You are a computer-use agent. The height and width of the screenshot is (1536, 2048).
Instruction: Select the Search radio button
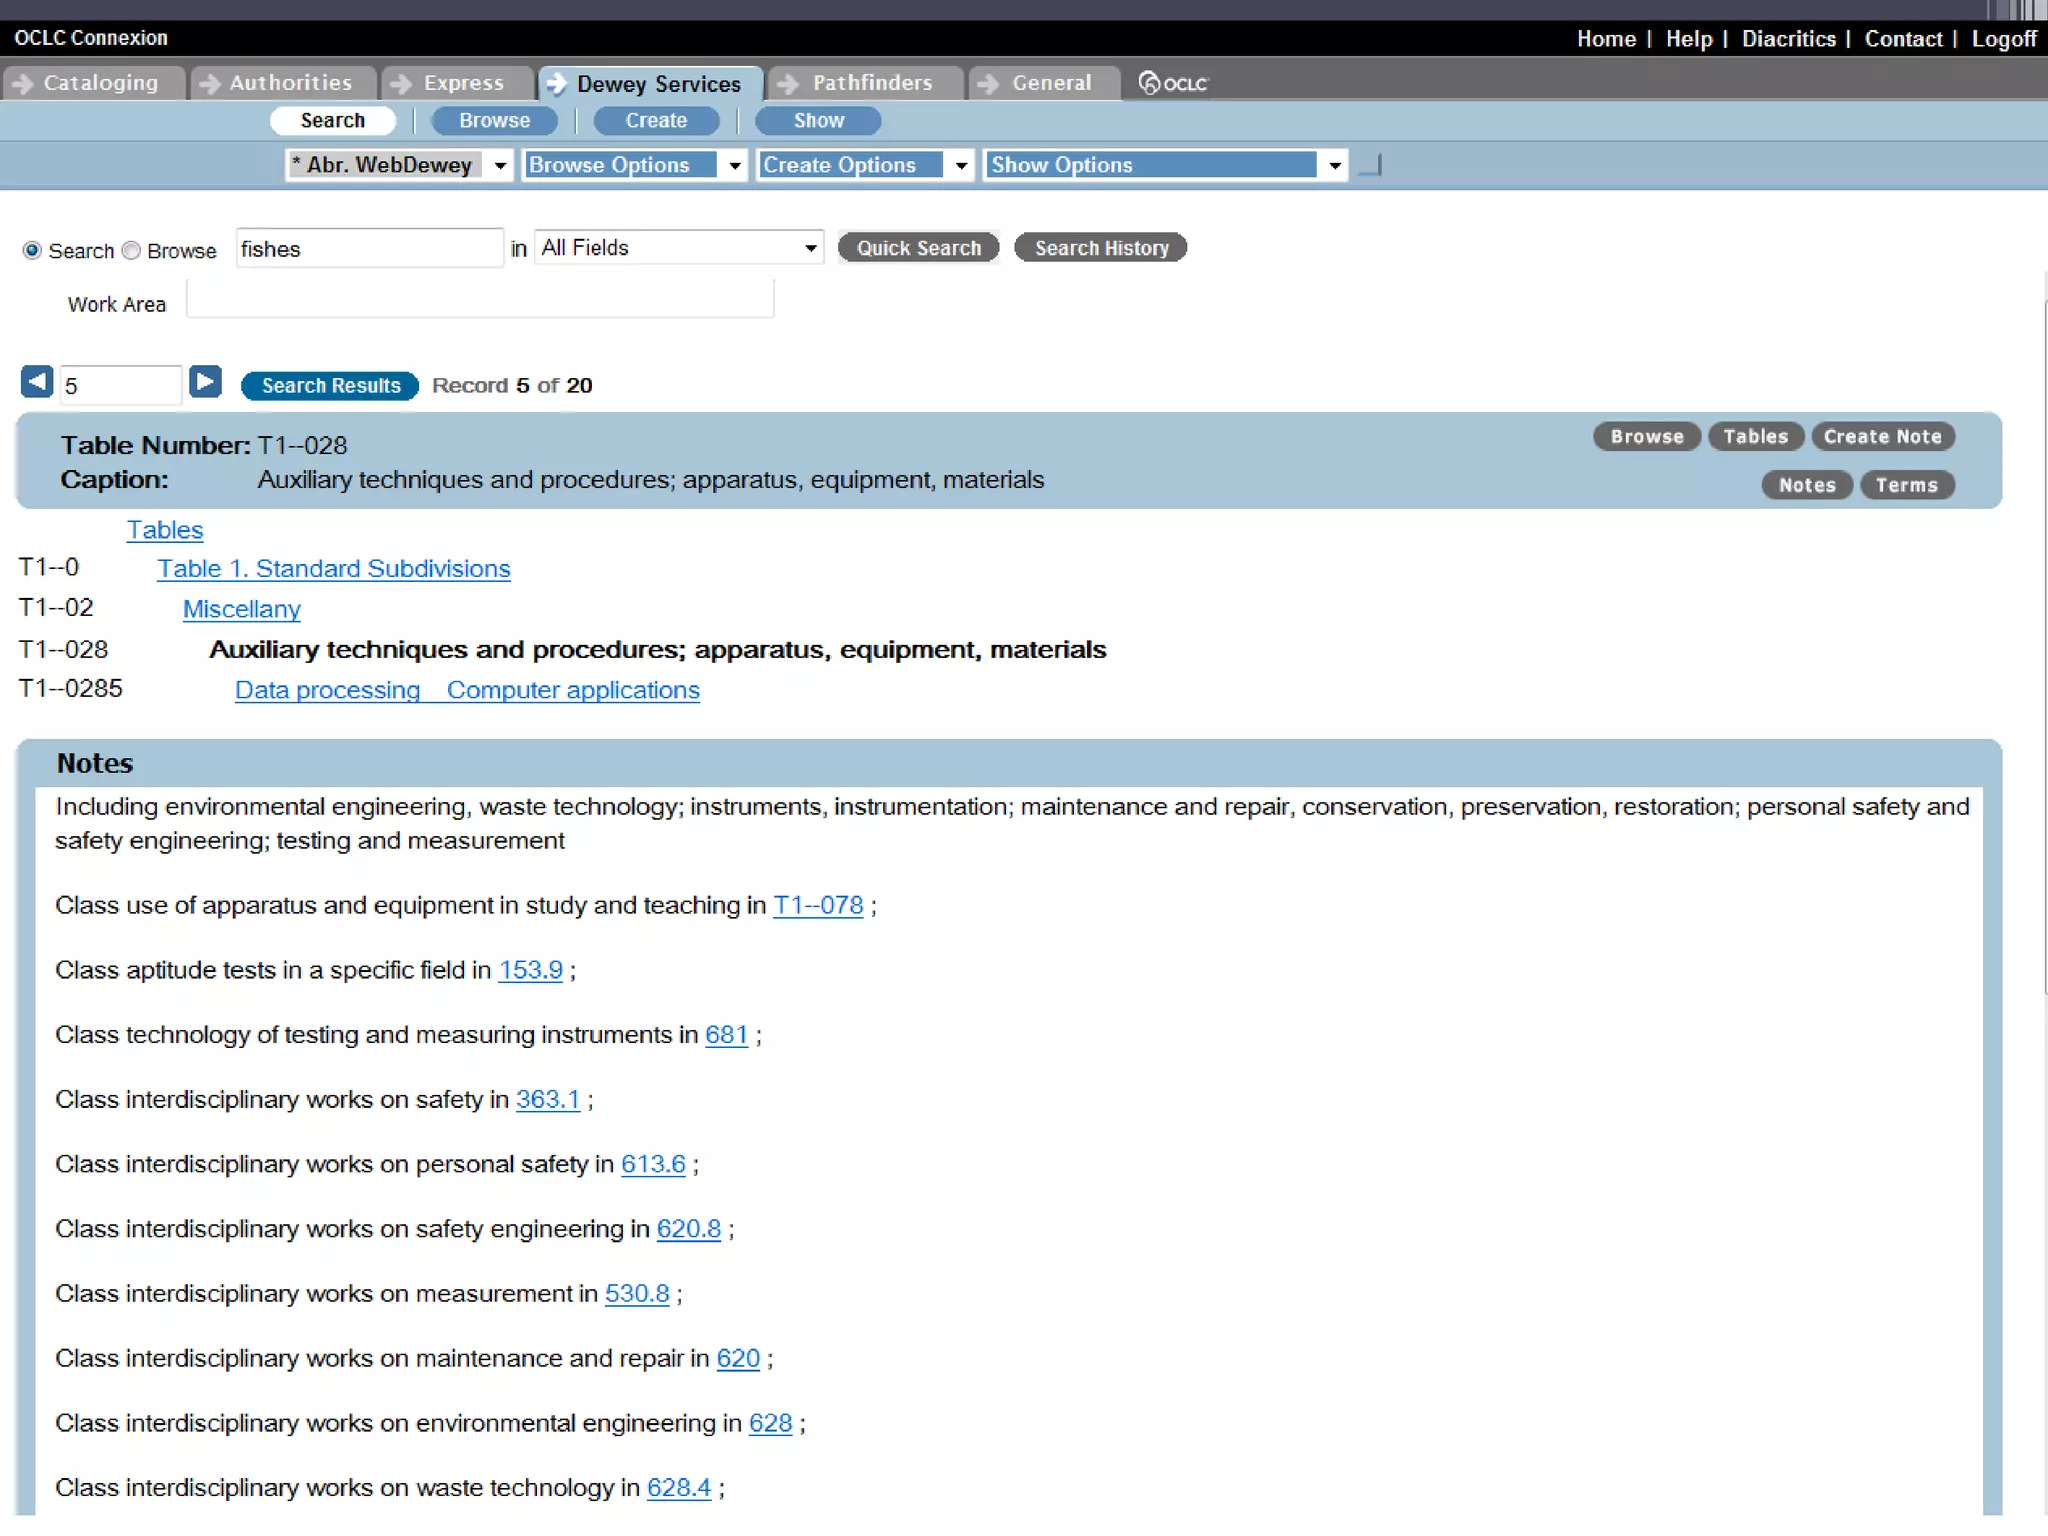32,251
